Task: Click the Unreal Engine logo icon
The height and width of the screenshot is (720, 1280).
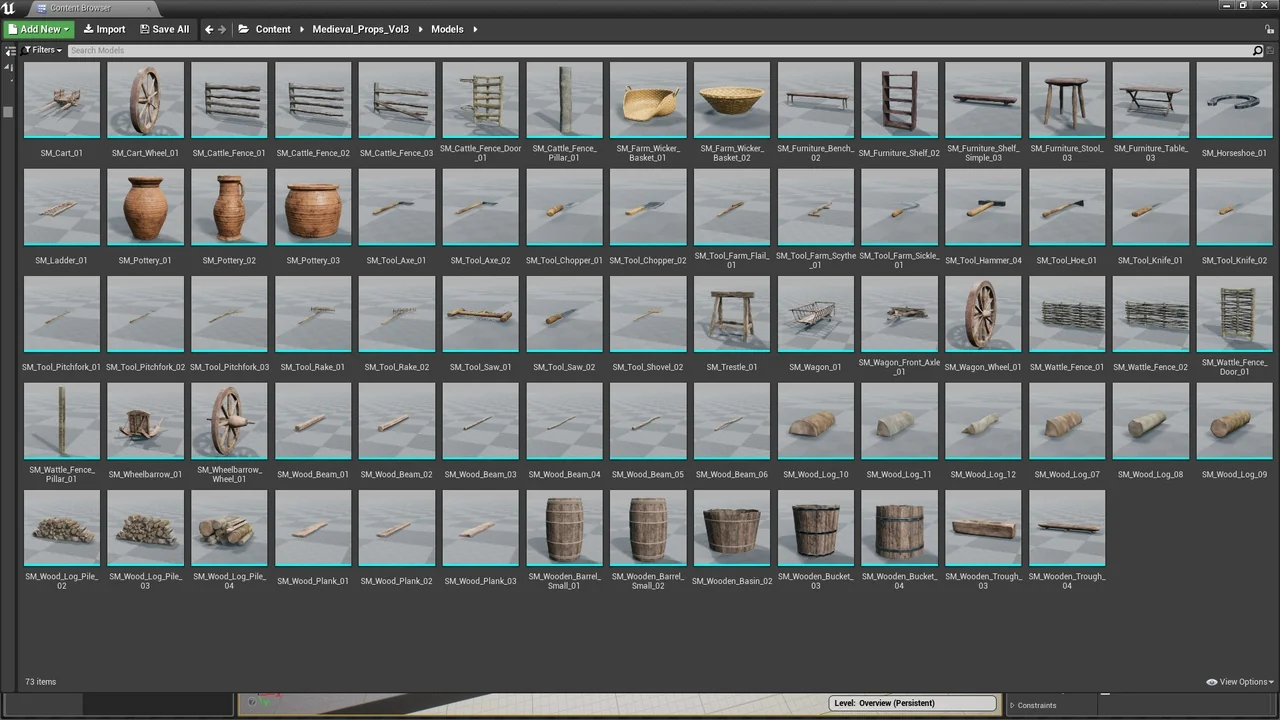Action: coord(9,8)
